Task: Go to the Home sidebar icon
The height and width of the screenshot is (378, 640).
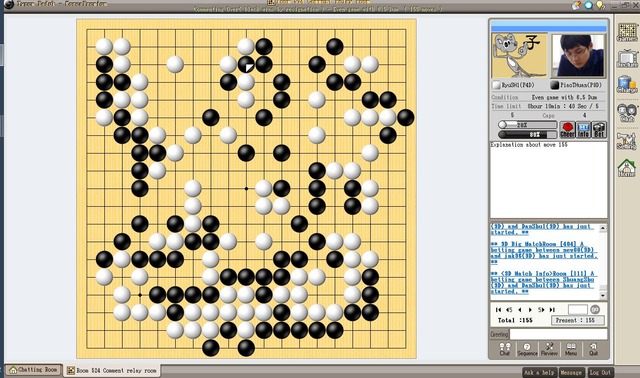Action: click(x=627, y=168)
